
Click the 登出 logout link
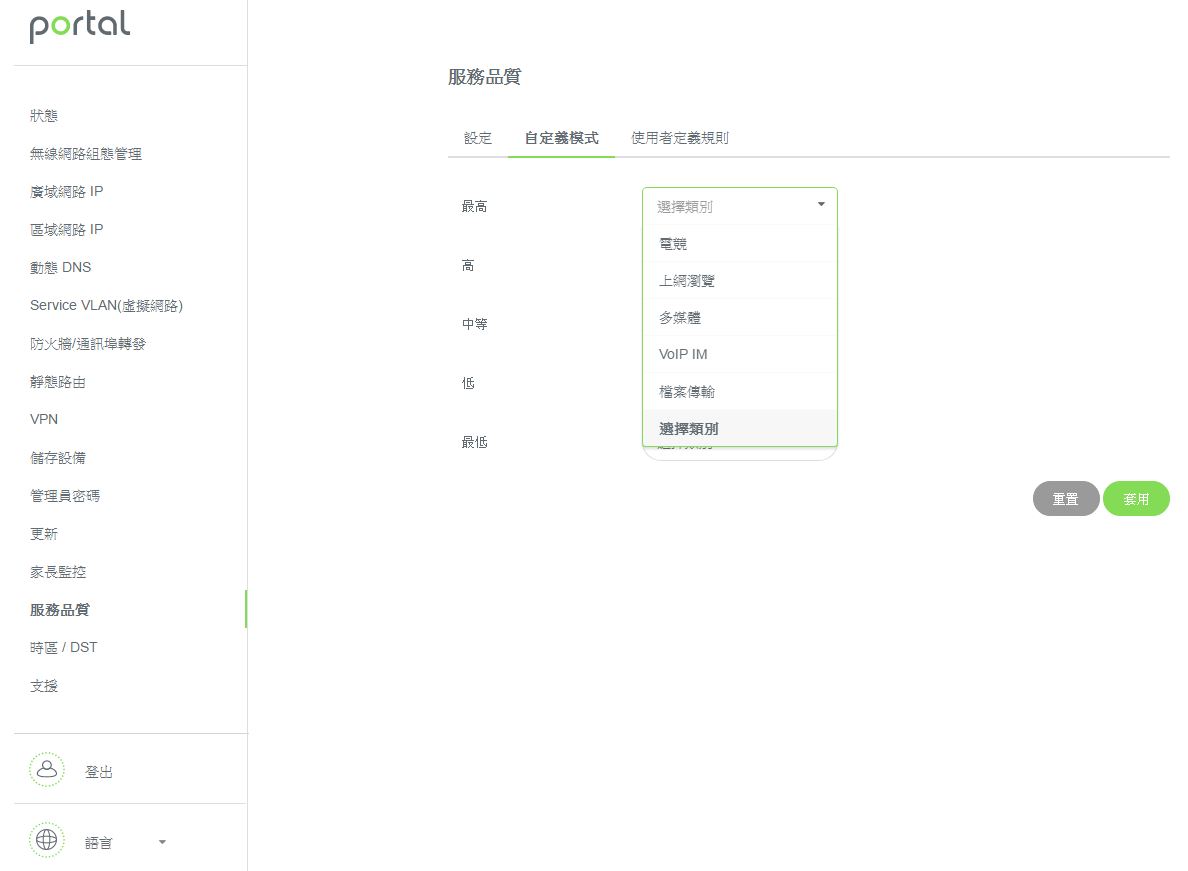(98, 771)
